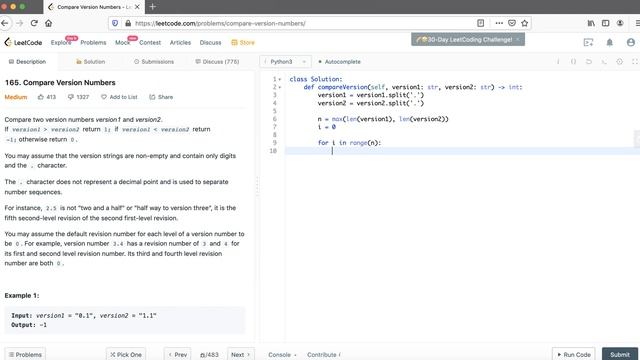The image size is (640, 360).
Task: Reset code to the default template
Action: click(x=589, y=62)
